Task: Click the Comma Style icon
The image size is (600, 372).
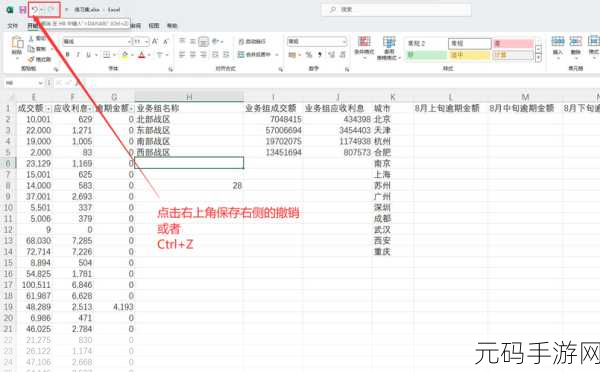Action: [x=320, y=55]
